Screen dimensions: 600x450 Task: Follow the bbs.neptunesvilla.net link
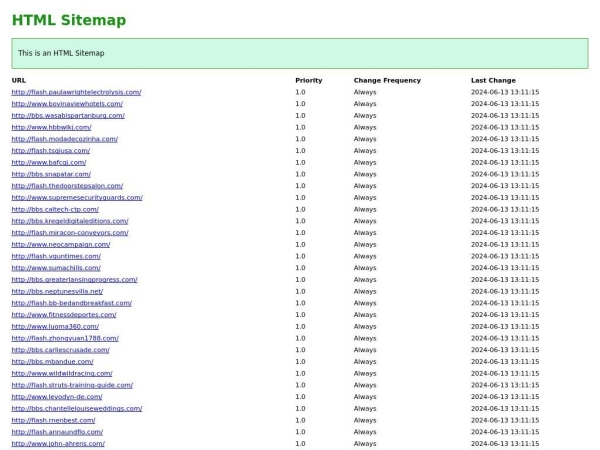point(57,292)
